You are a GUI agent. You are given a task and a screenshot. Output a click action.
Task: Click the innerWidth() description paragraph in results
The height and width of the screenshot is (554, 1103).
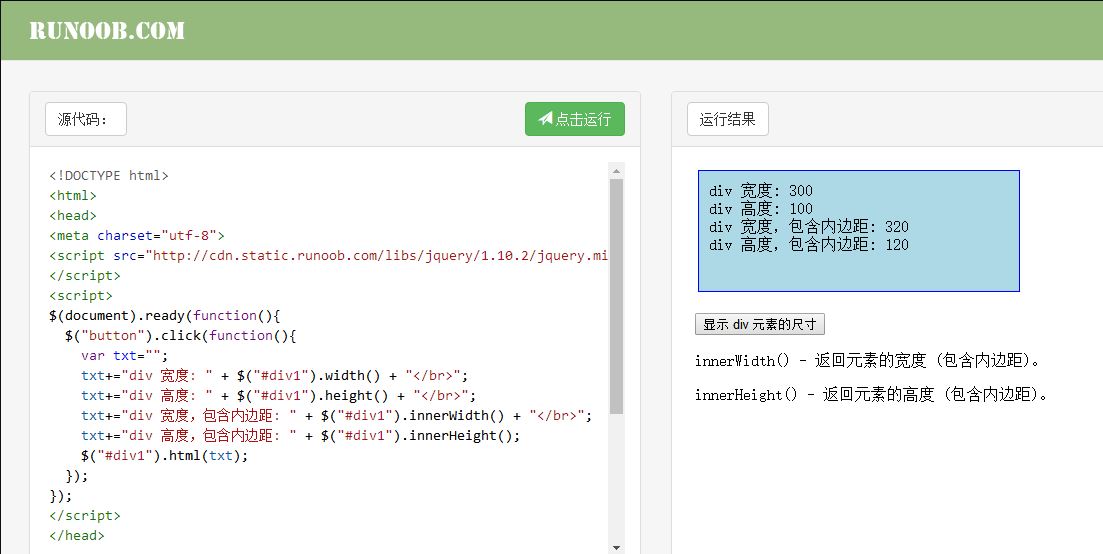pyautogui.click(x=868, y=361)
